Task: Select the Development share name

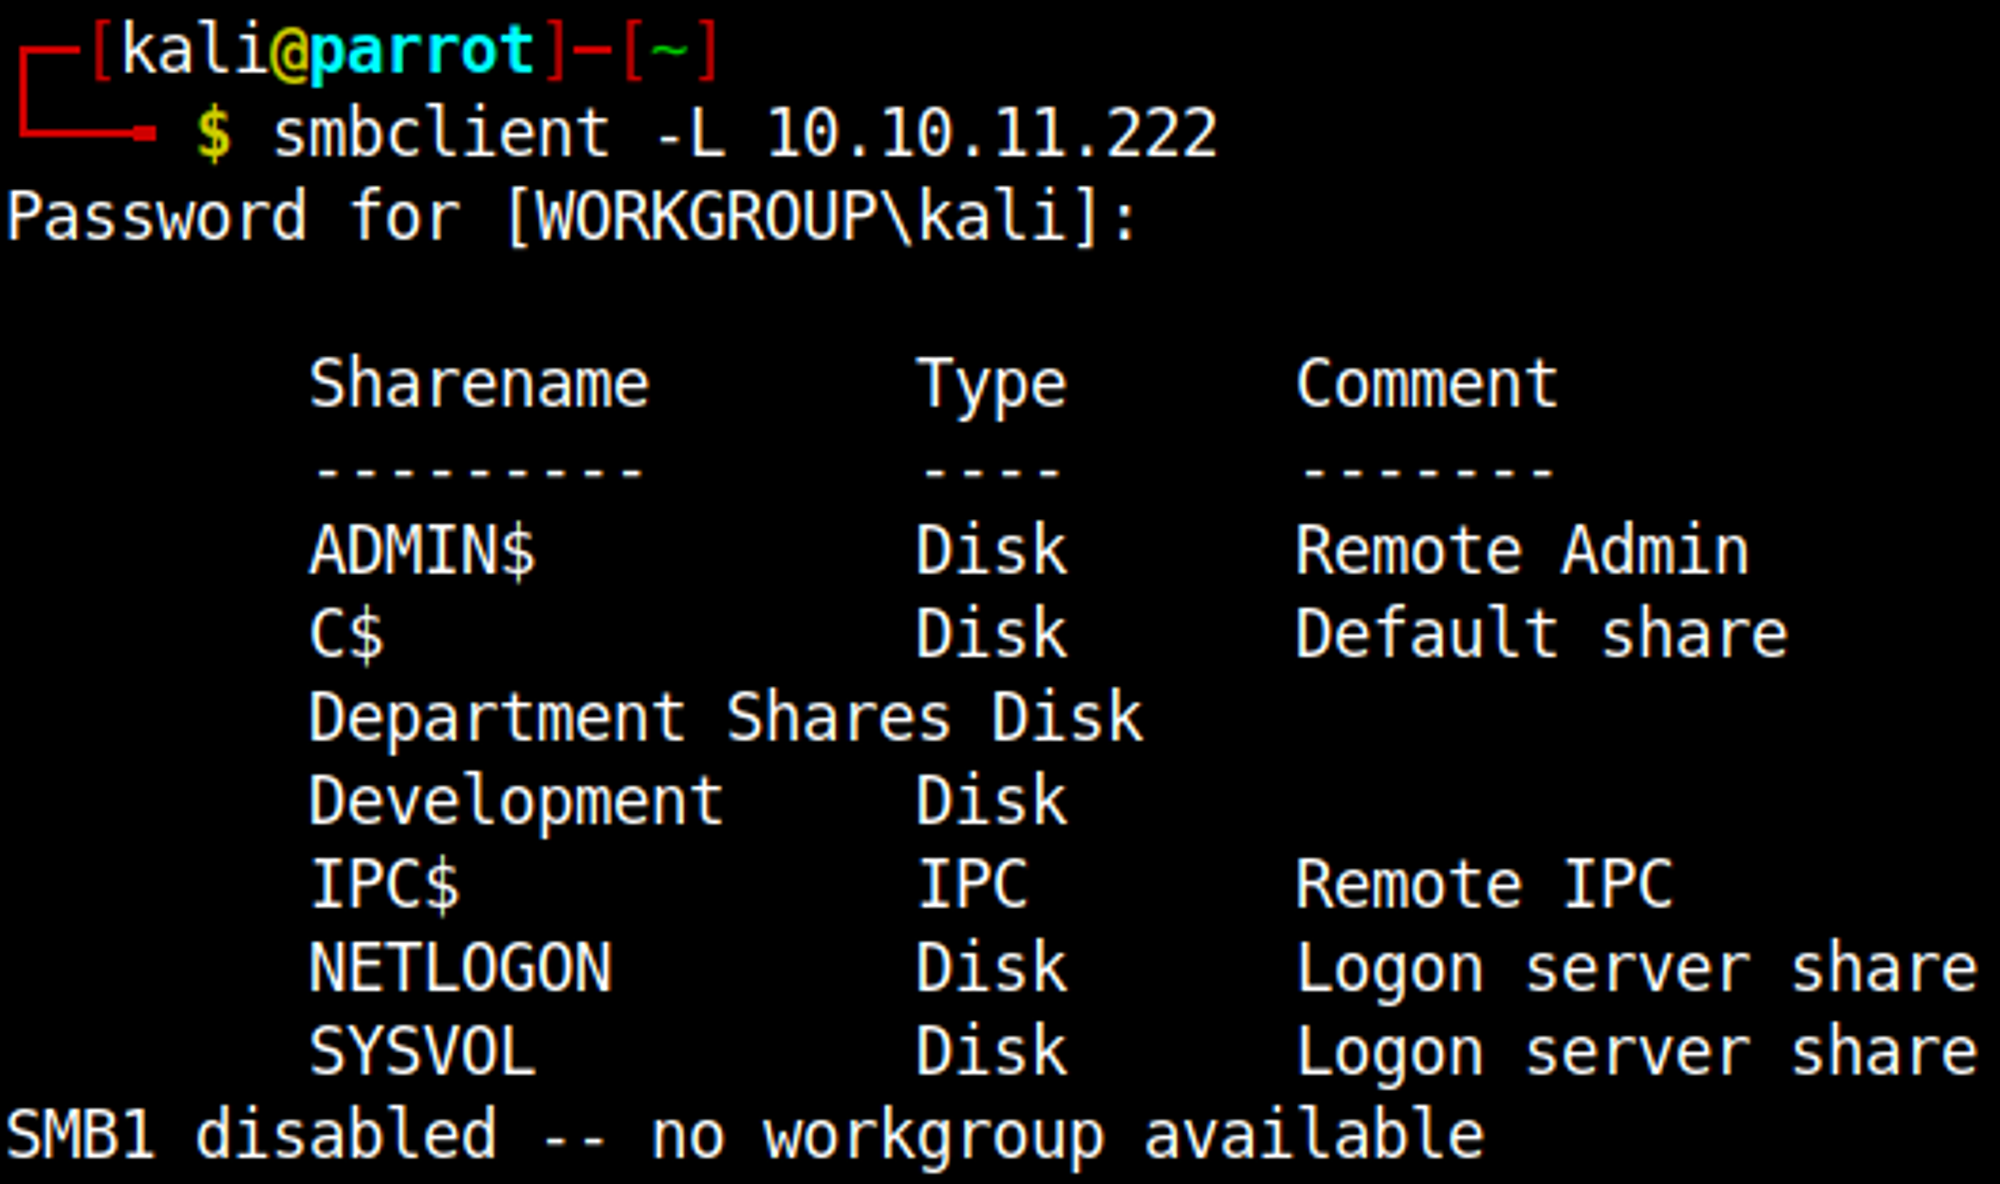Action: click(516, 802)
